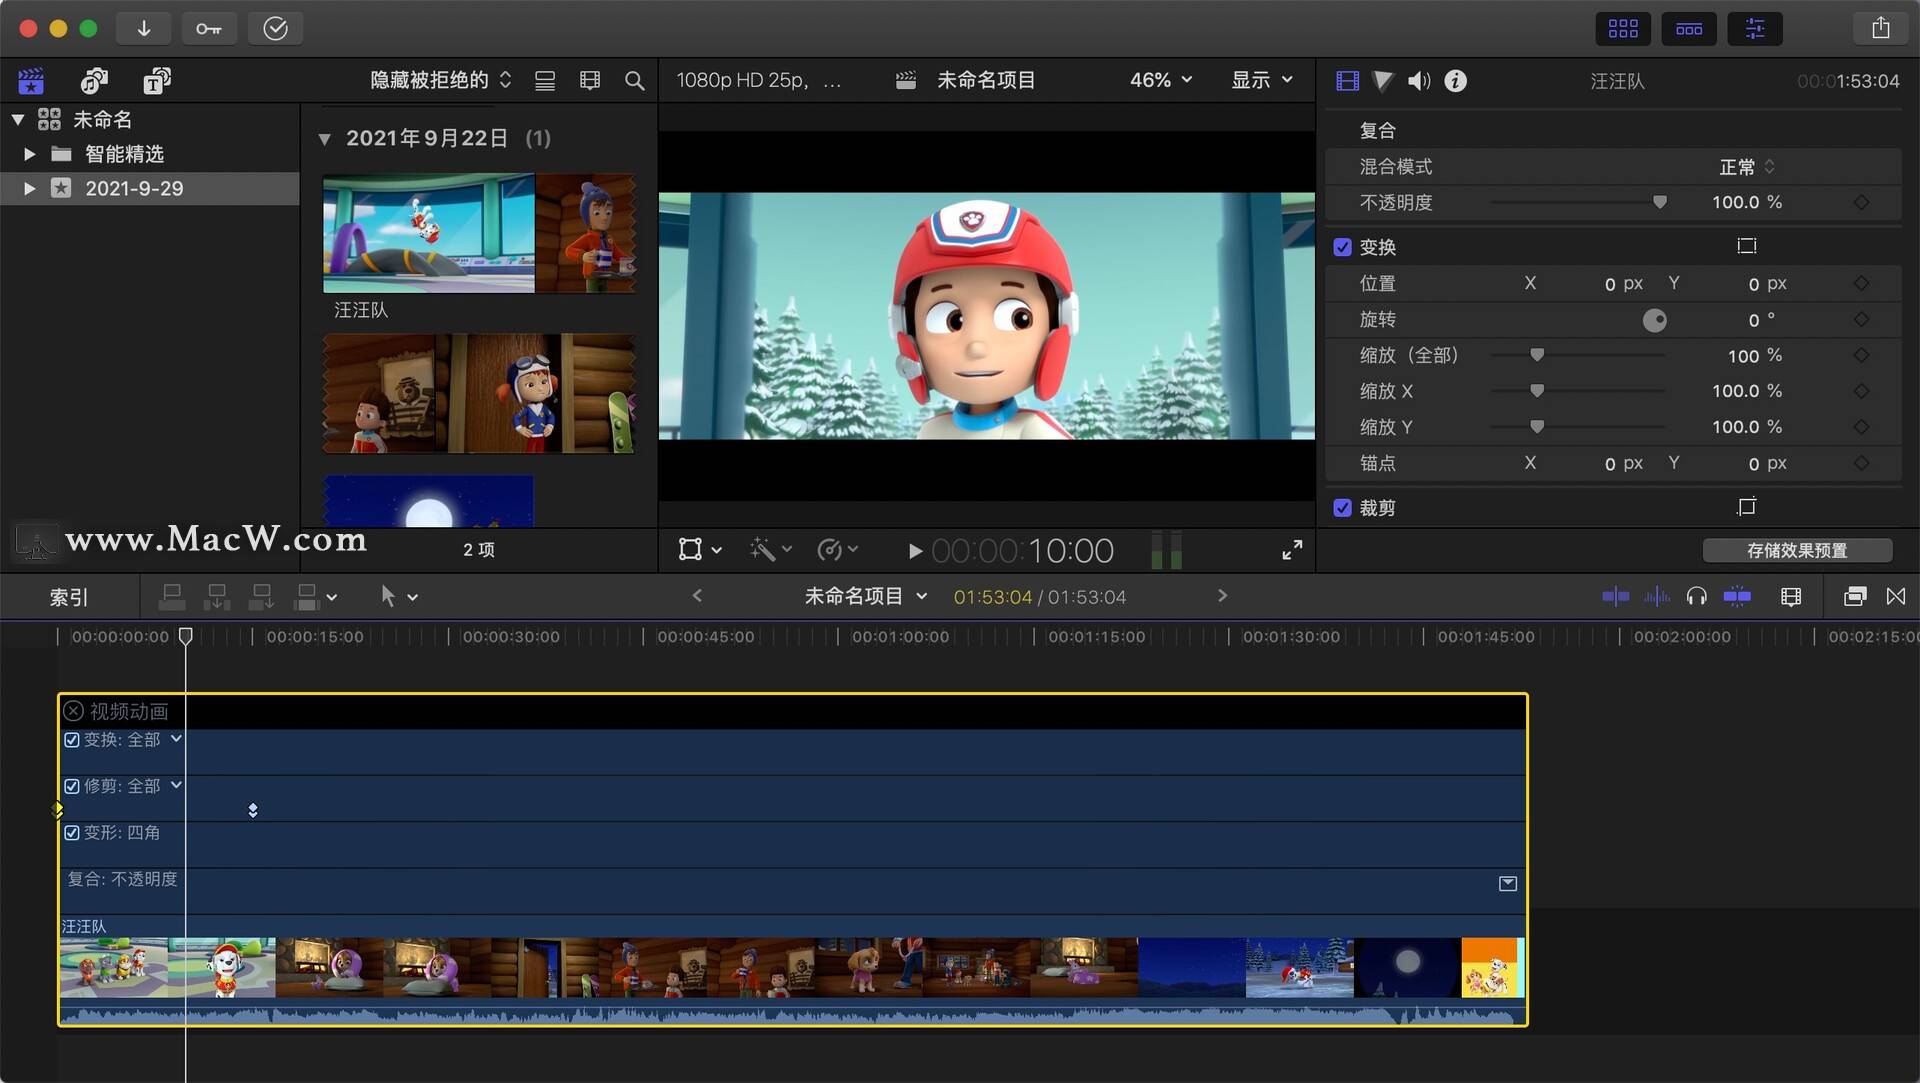The width and height of the screenshot is (1920, 1083).
Task: Reset transform onscreen controls icon
Action: (x=1747, y=246)
